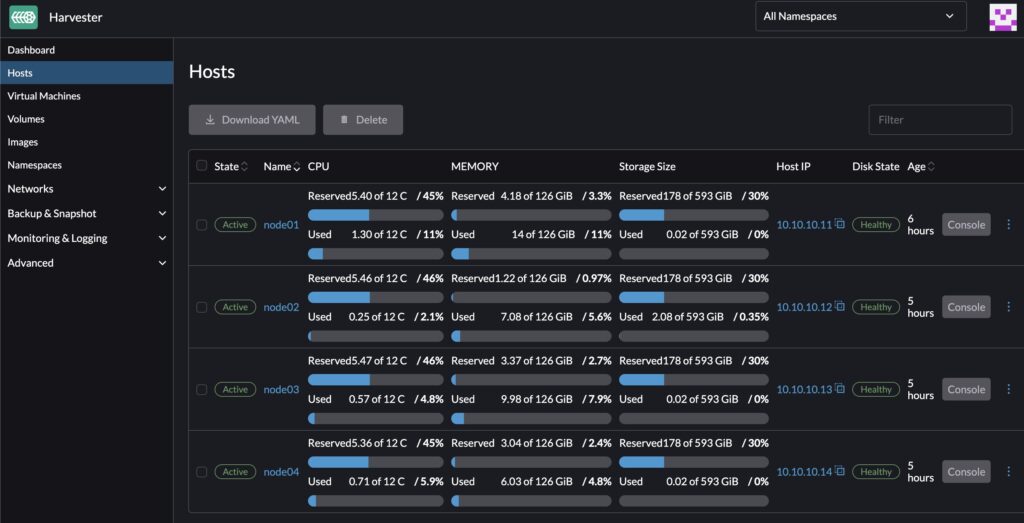Click the Download YAML button
This screenshot has height=523, width=1024.
coord(252,120)
